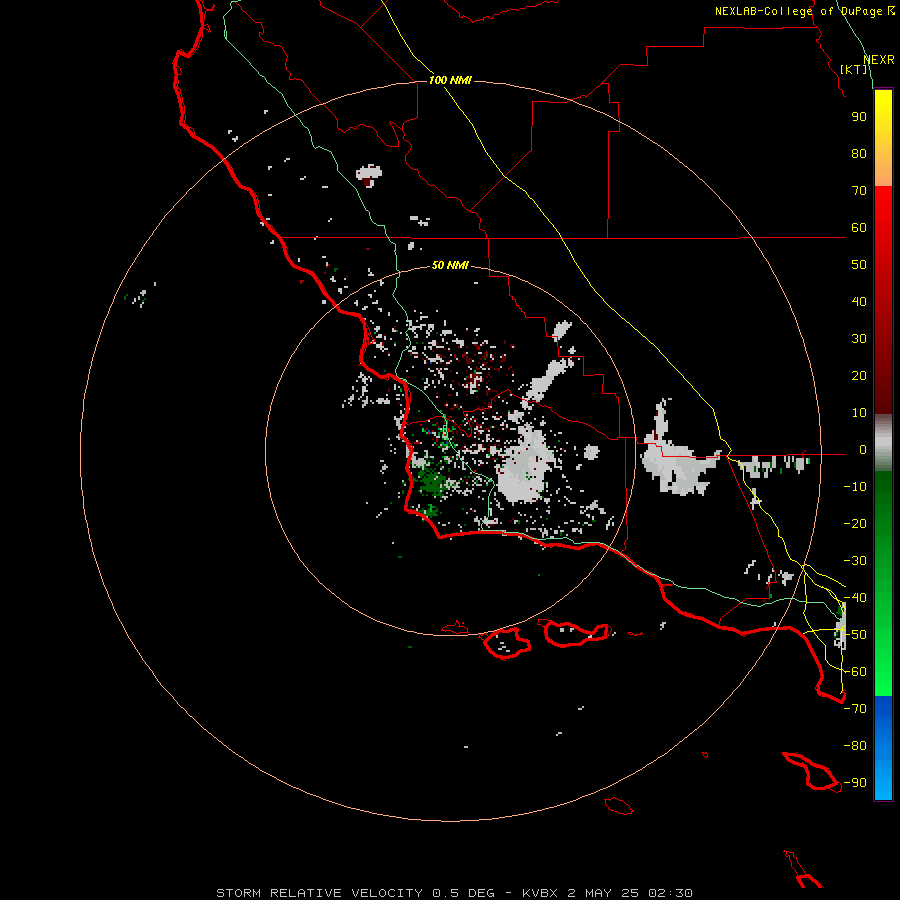Image resolution: width=900 pixels, height=900 pixels.
Task: Click the -30 value on velocity scale
Action: pos(855,561)
